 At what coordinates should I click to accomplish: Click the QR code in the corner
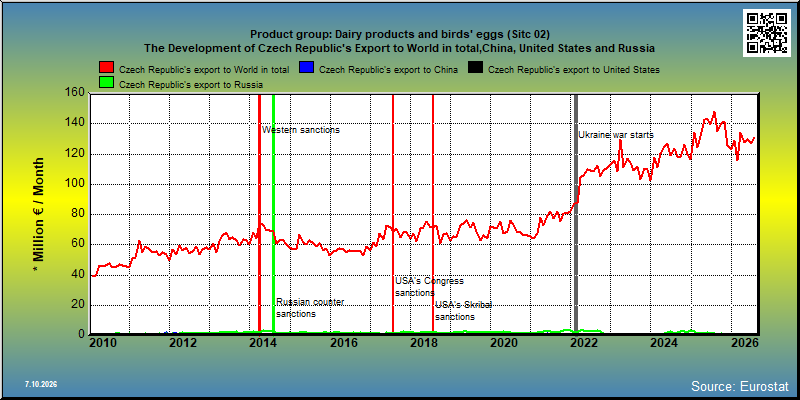pyautogui.click(x=768, y=33)
